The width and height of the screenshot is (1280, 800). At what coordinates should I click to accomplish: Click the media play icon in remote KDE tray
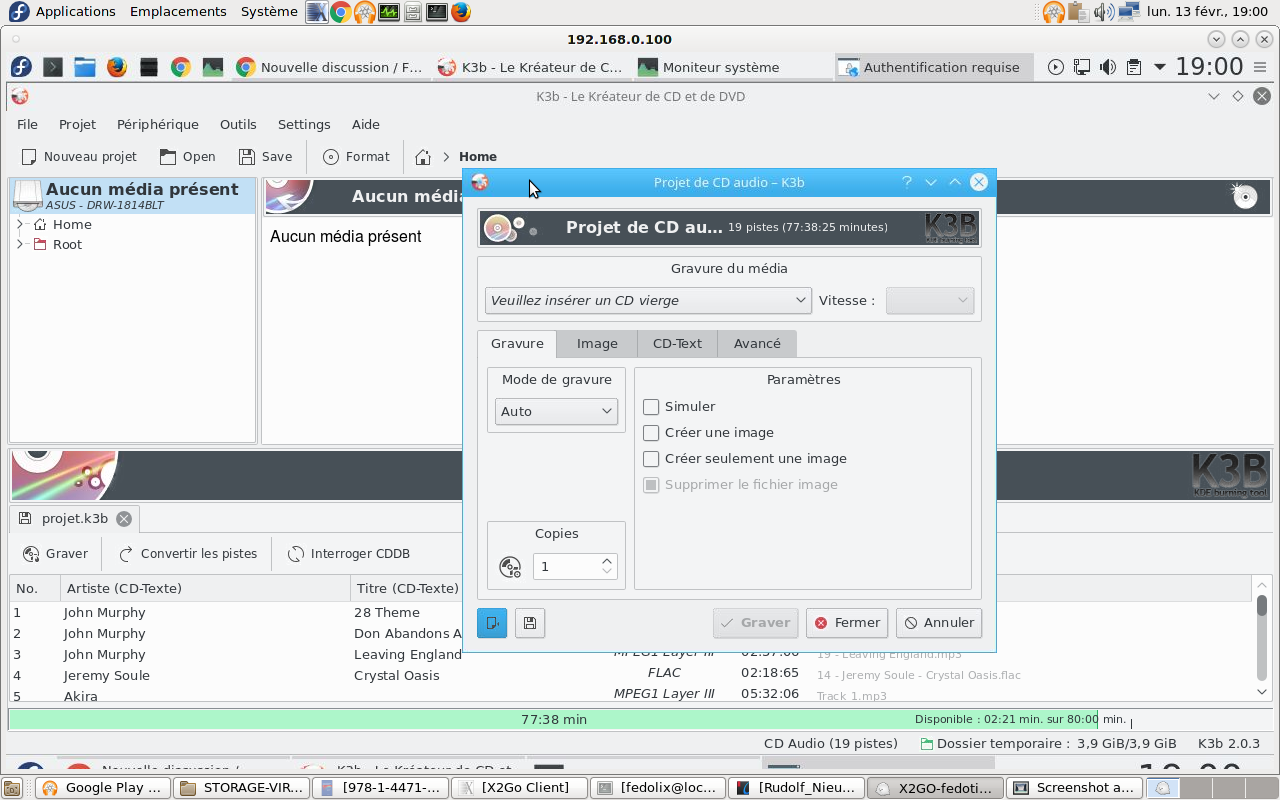(1056, 67)
